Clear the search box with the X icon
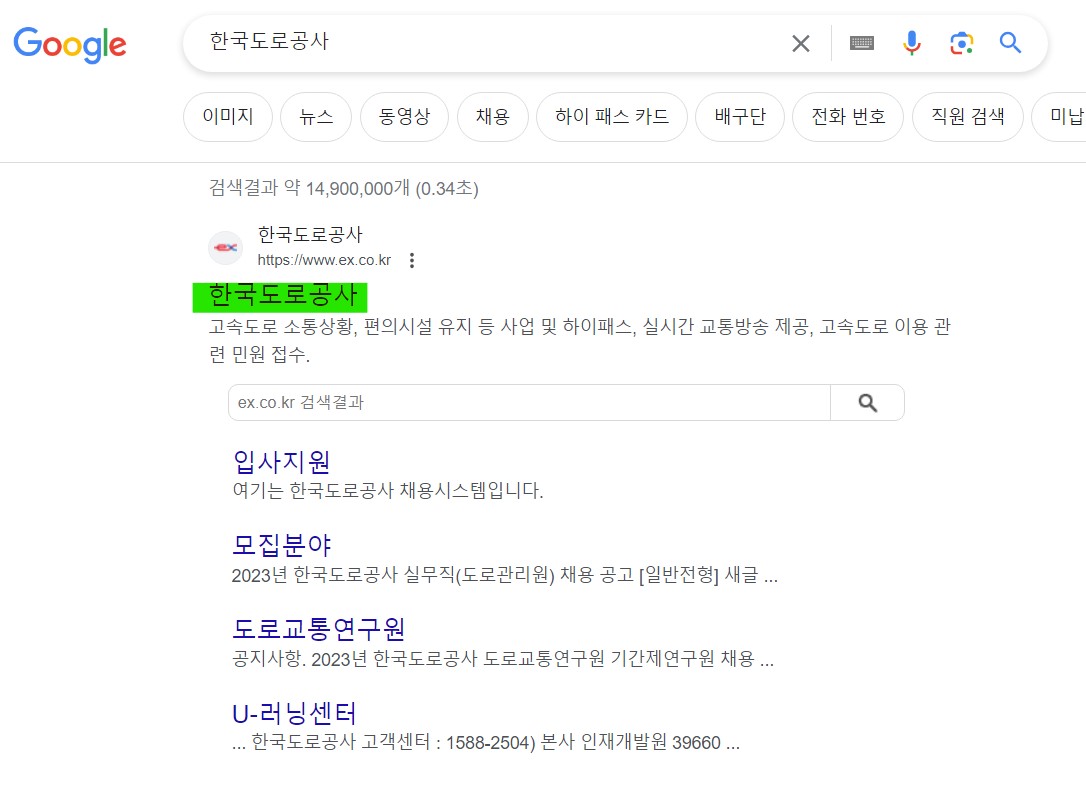The height and width of the screenshot is (788, 1086). pos(801,44)
